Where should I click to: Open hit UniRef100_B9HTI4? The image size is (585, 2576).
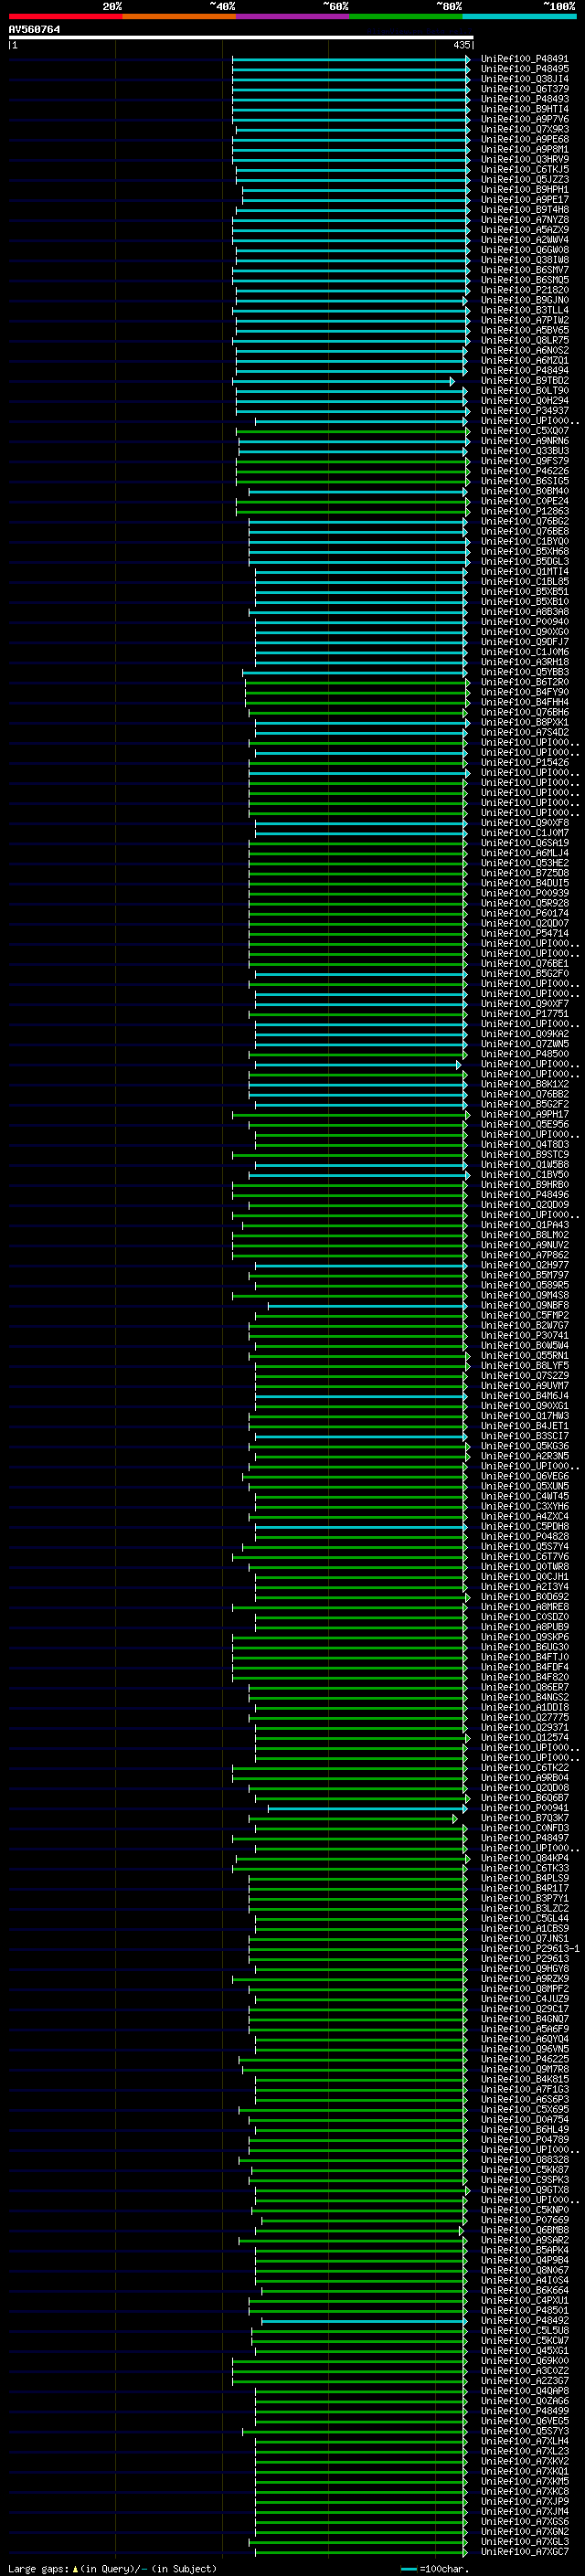[524, 109]
